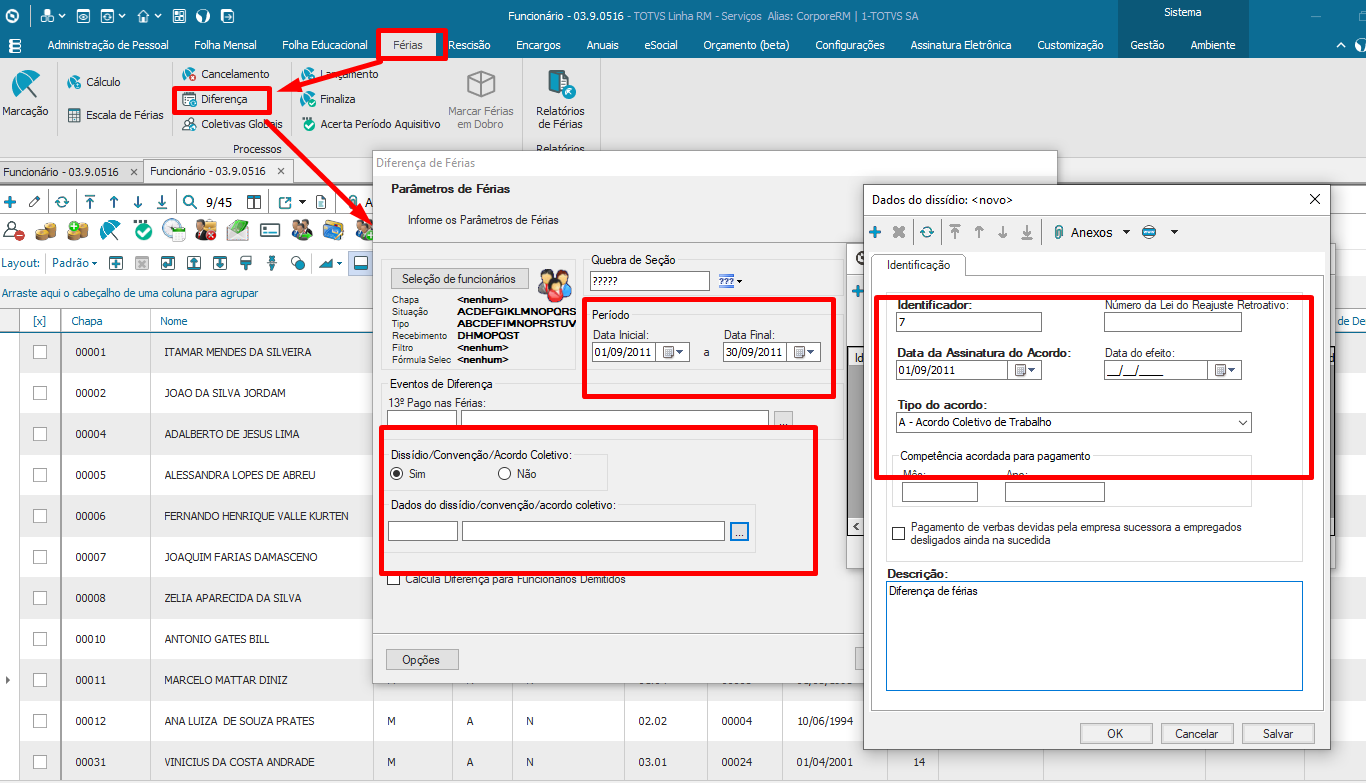
Task: Go to last record in the Funcionário toolbar
Action: point(162,202)
